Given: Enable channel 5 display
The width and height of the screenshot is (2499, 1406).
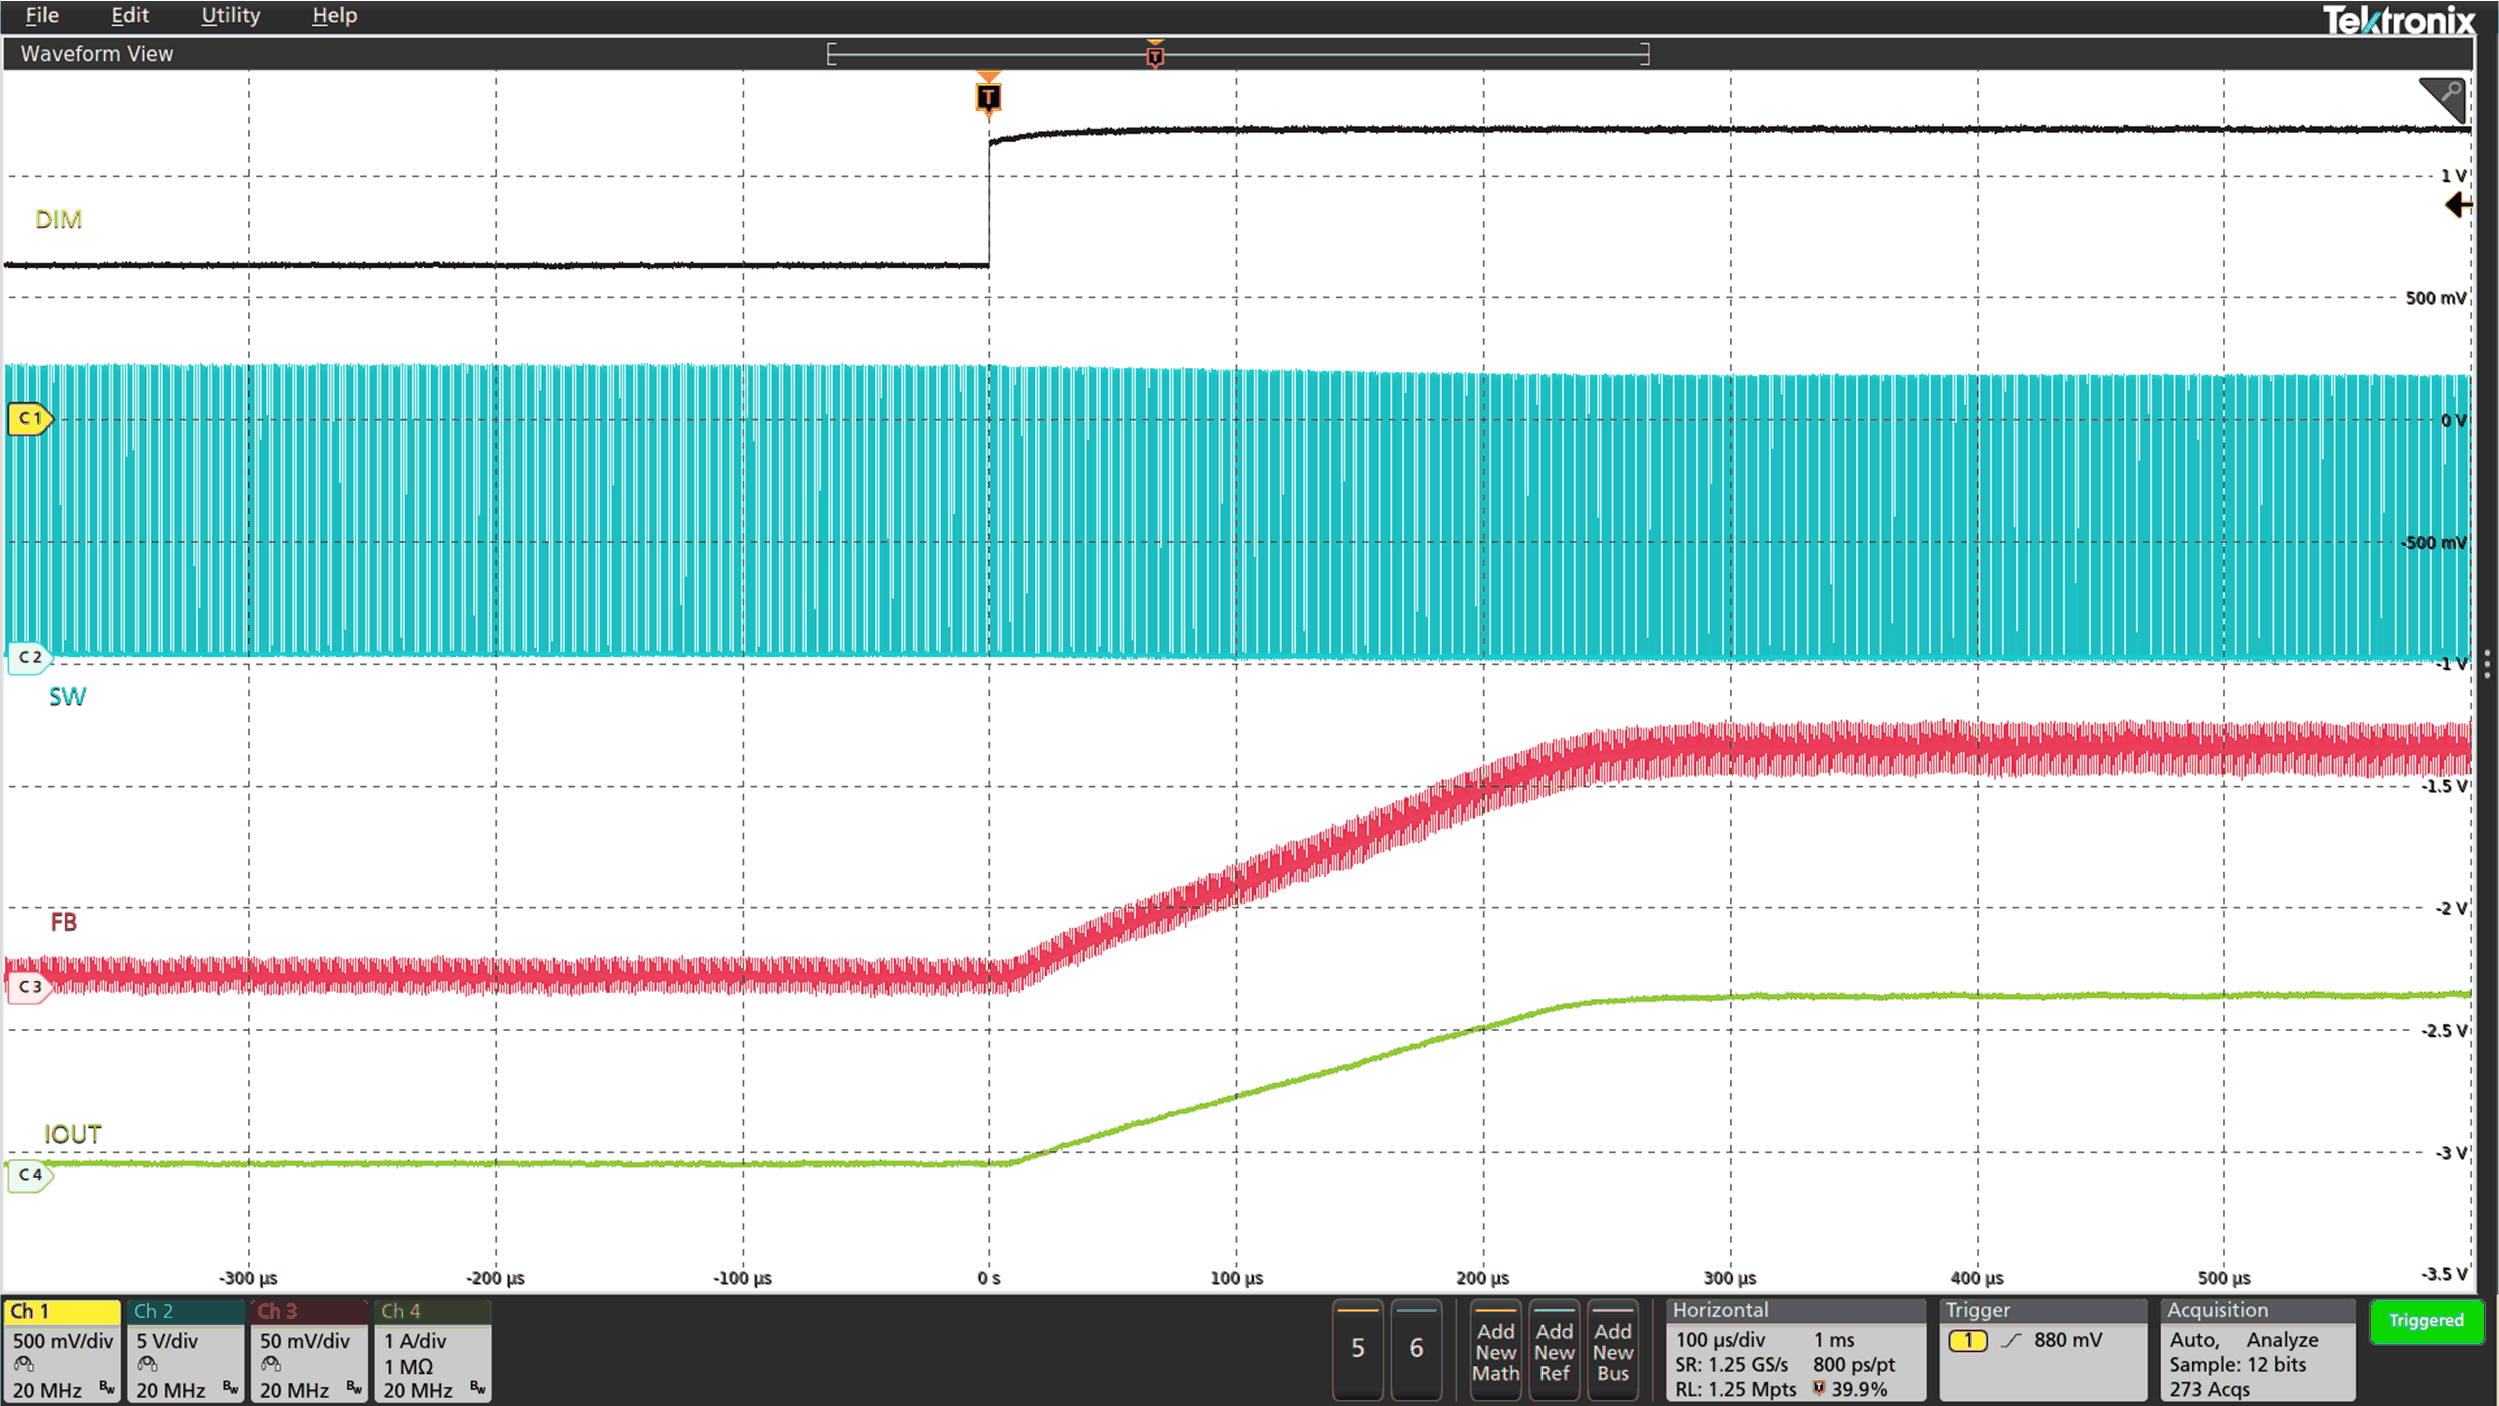Looking at the screenshot, I should coord(1358,1348).
